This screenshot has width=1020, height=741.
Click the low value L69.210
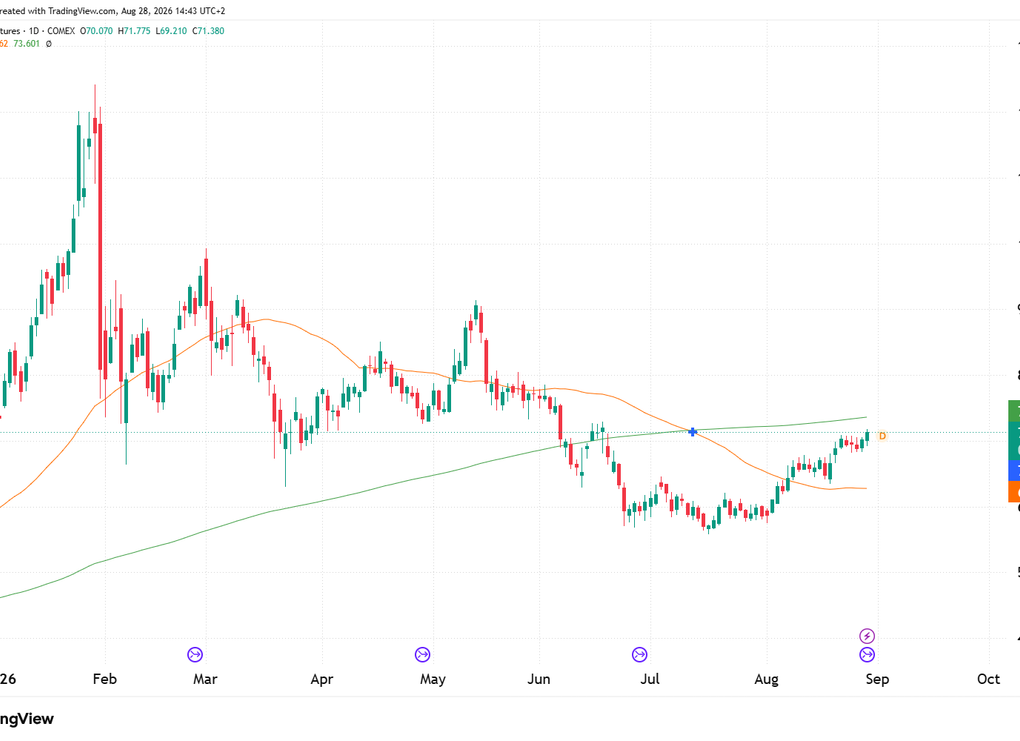click(171, 31)
